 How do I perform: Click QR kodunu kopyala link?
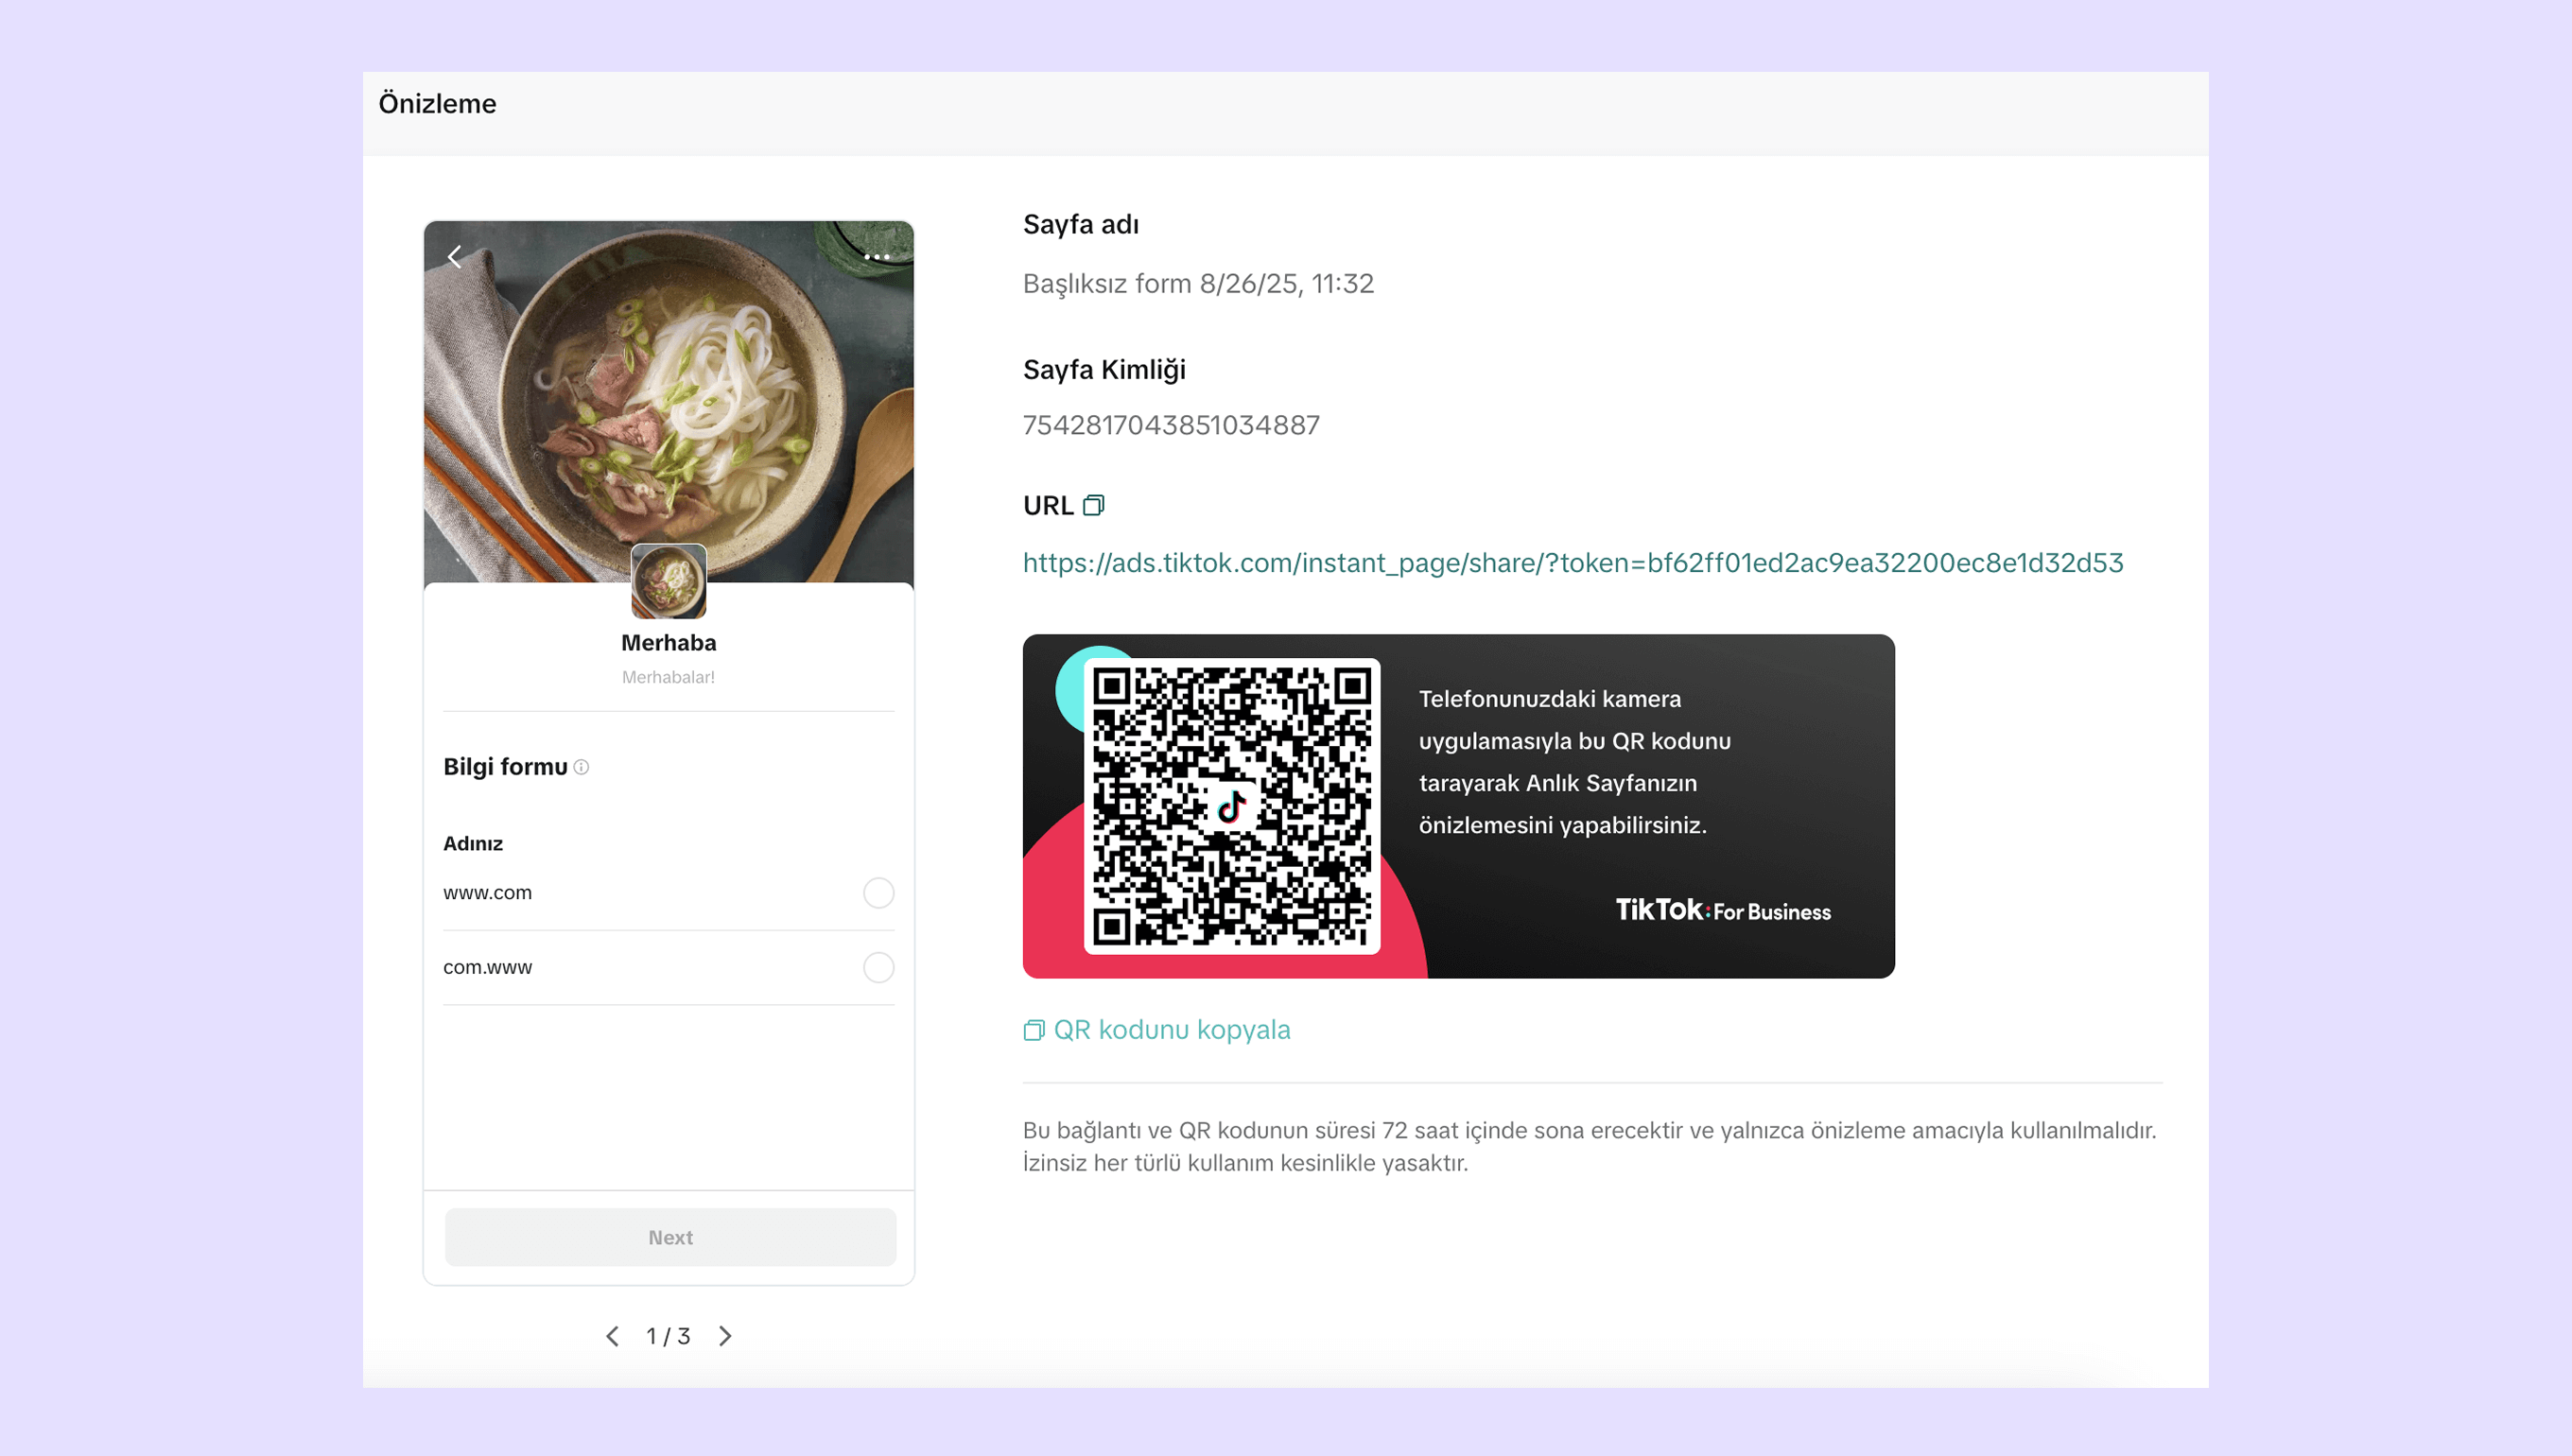[x=1172, y=1030]
